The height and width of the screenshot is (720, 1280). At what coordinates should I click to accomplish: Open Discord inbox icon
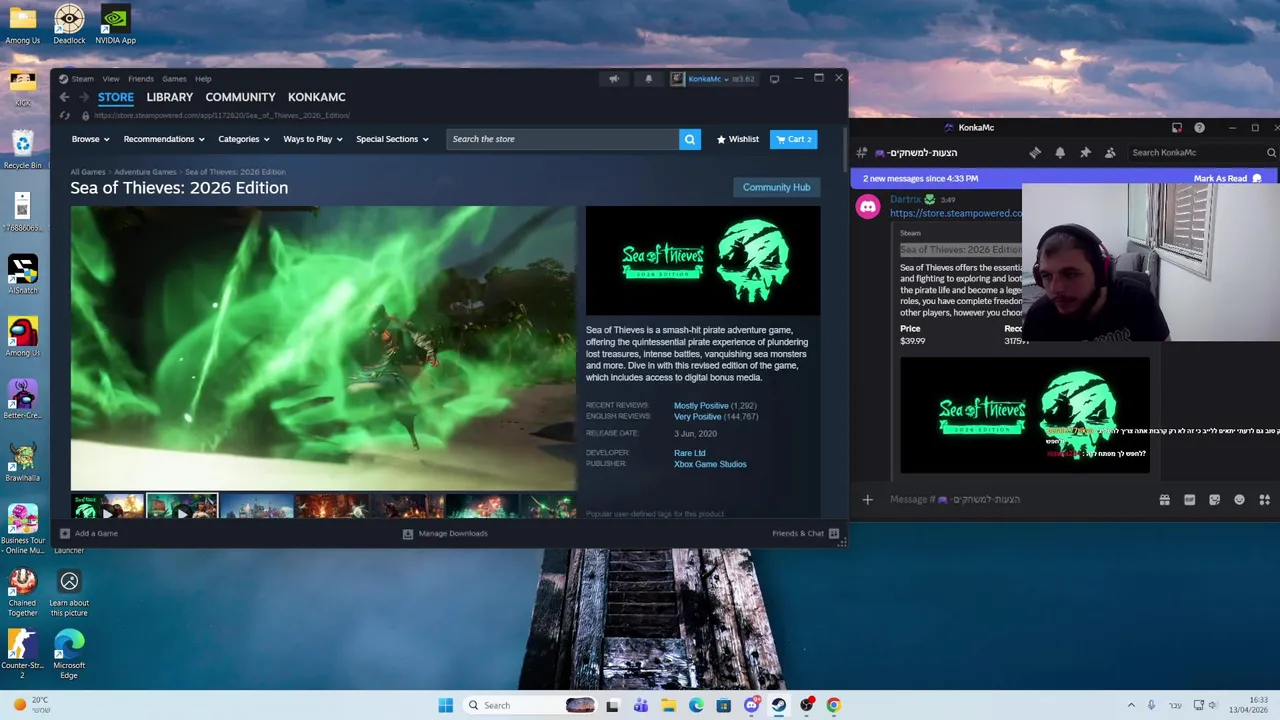(1177, 128)
